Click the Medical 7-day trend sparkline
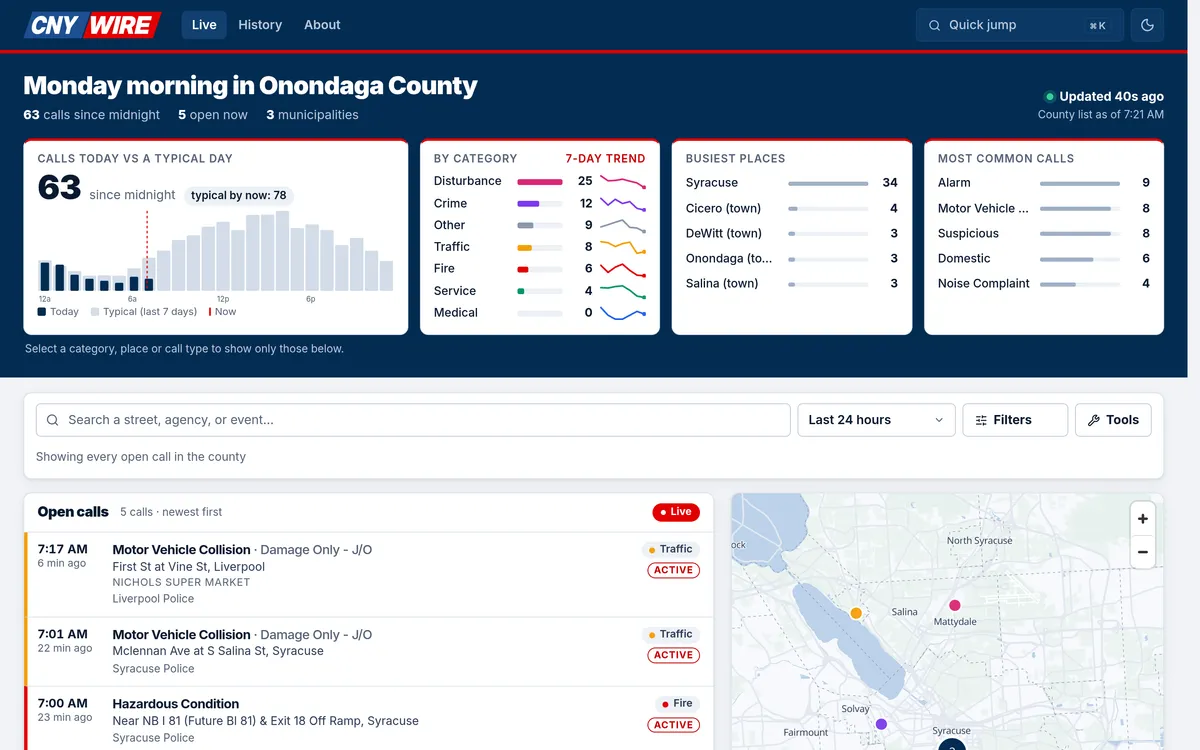The width and height of the screenshot is (1200, 750). coord(623,313)
